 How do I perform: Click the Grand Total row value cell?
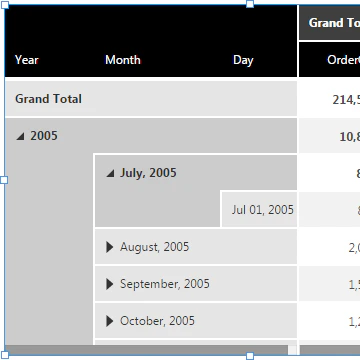point(329,99)
